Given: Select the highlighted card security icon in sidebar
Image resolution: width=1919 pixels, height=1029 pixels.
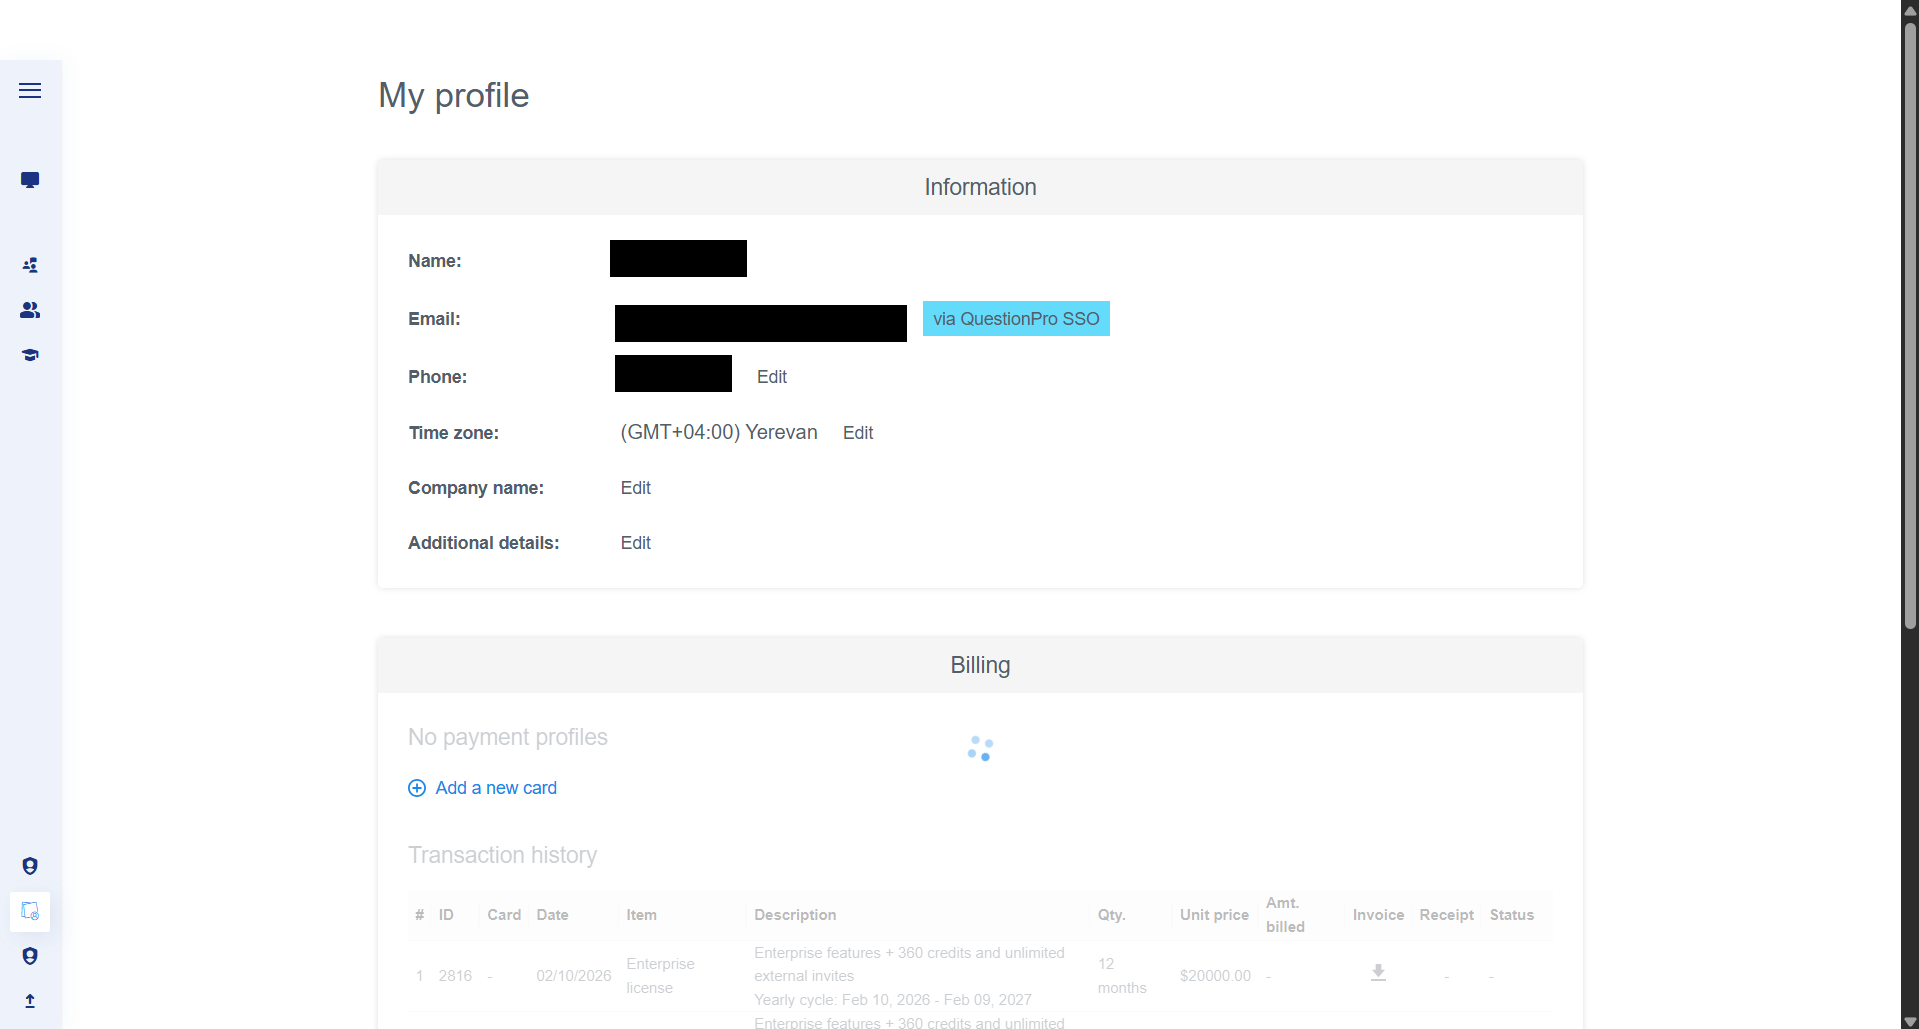Looking at the screenshot, I should 30,911.
